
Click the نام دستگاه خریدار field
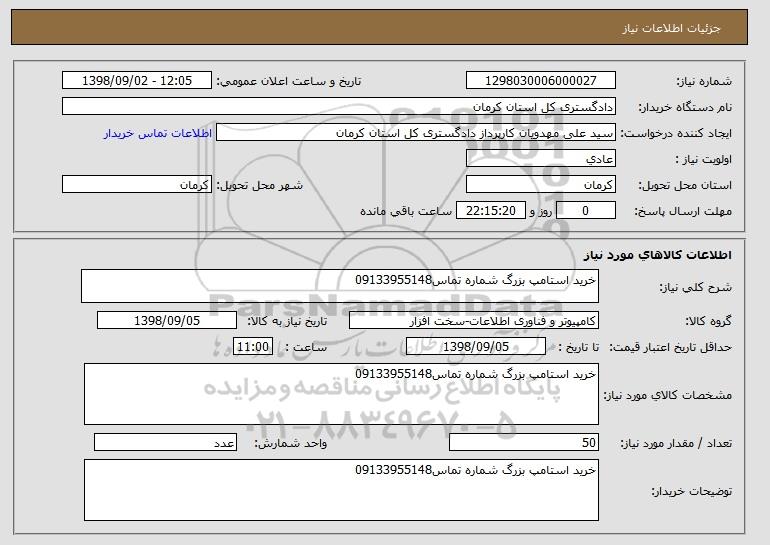point(339,107)
